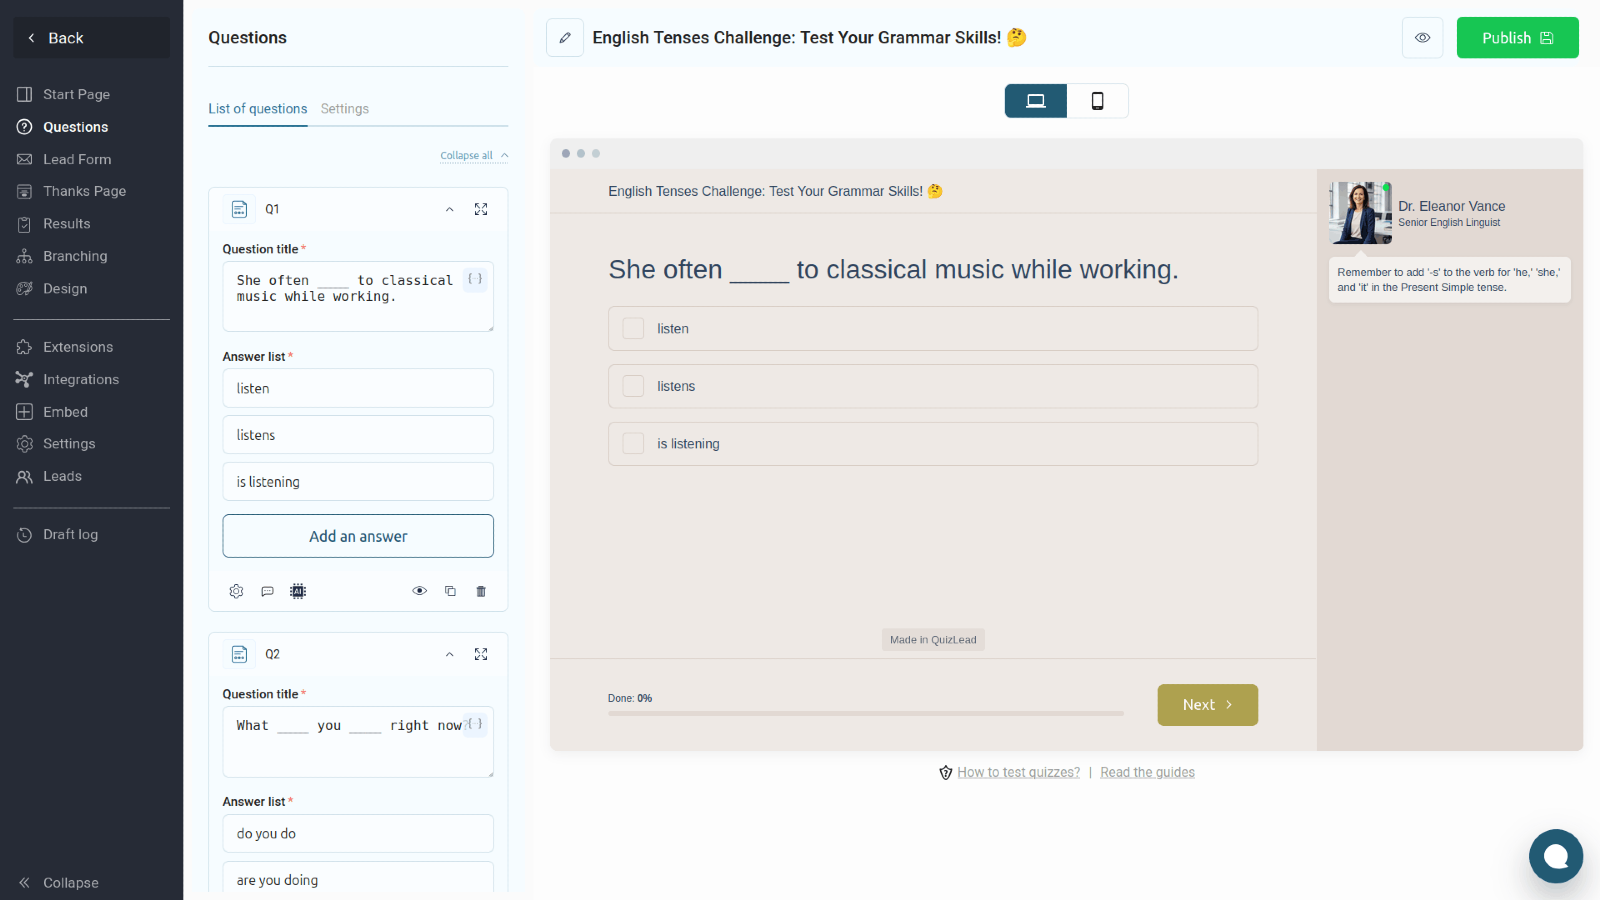1600x900 pixels.
Task: Click the green Publish button
Action: pyautogui.click(x=1516, y=38)
